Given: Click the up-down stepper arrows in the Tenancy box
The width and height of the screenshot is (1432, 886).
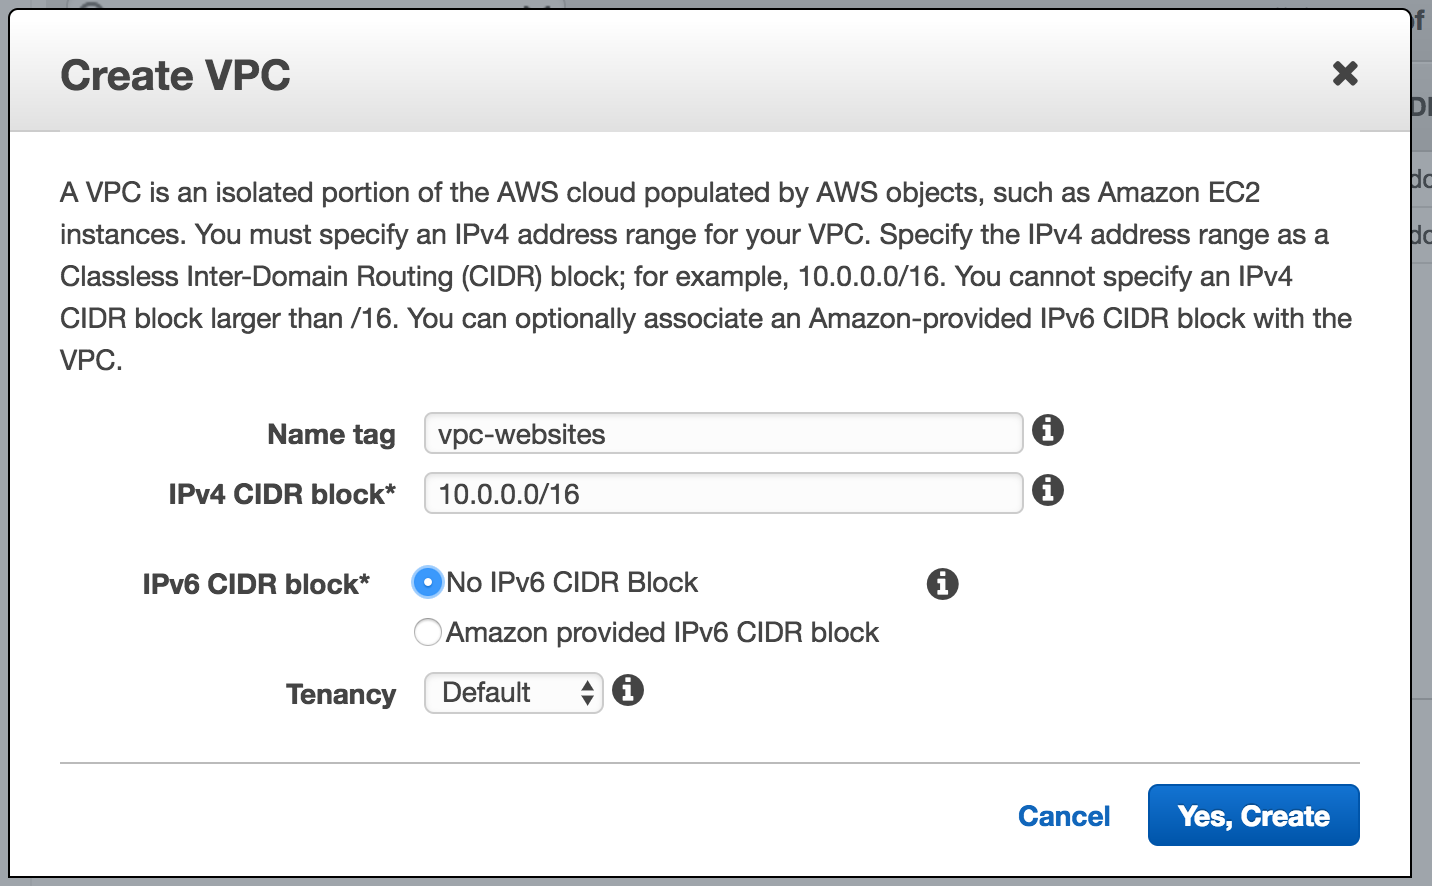Looking at the screenshot, I should point(586,692).
